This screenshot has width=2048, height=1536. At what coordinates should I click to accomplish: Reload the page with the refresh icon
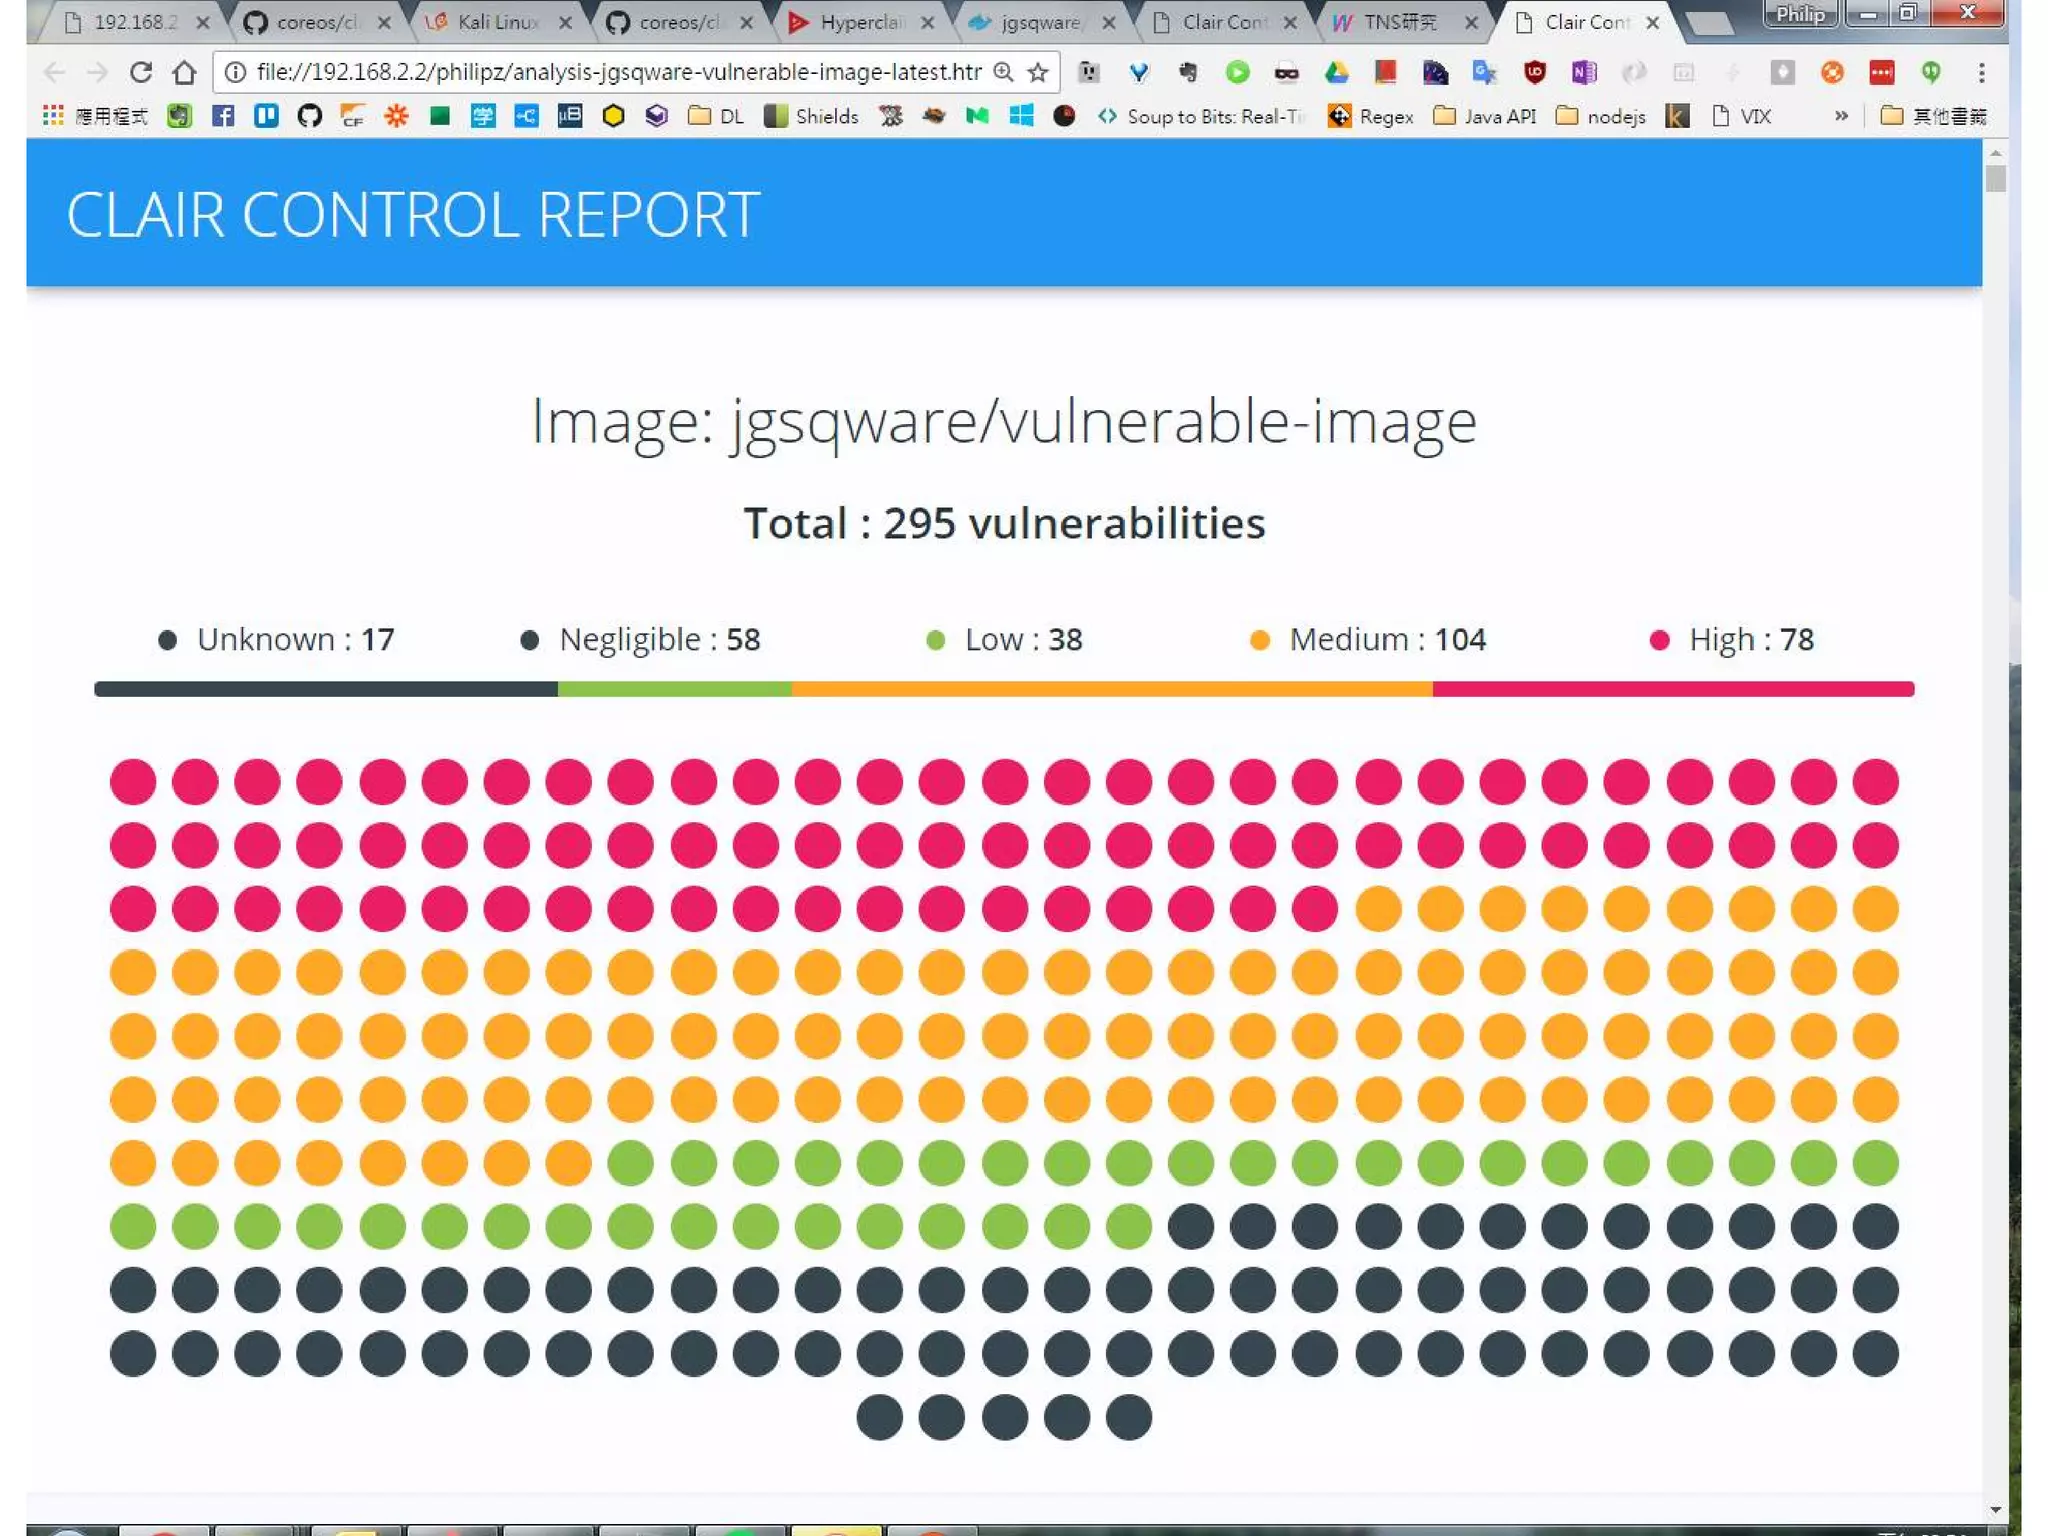(x=141, y=72)
